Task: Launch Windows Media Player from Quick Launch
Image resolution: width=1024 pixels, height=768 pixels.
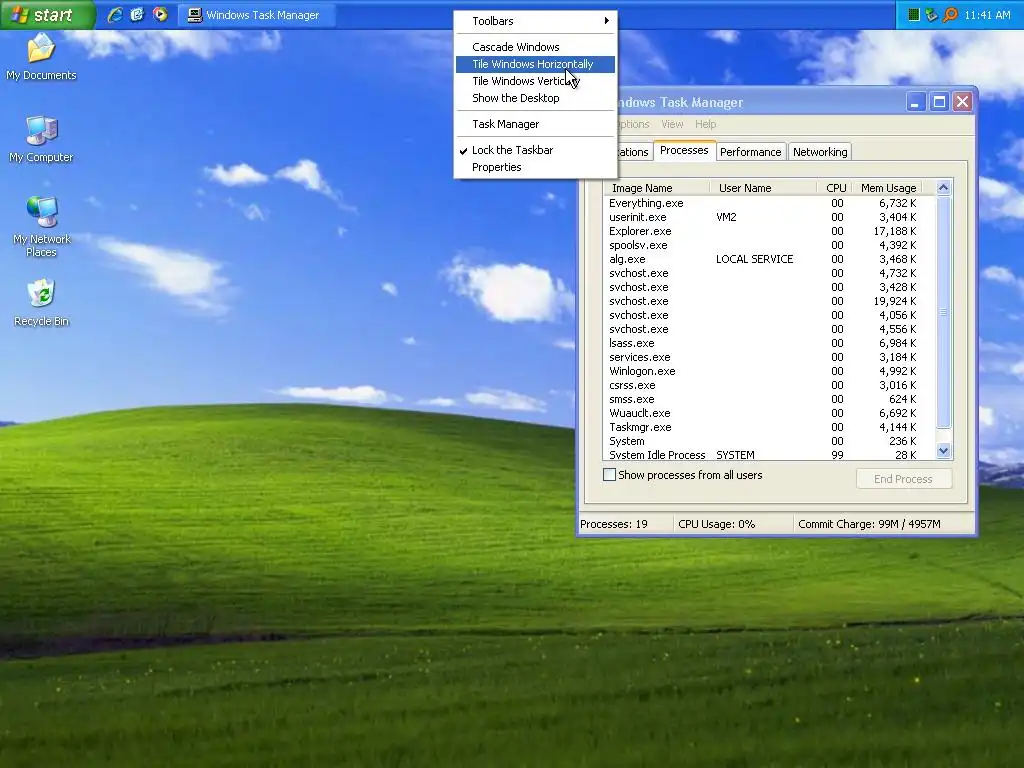Action: (x=160, y=14)
